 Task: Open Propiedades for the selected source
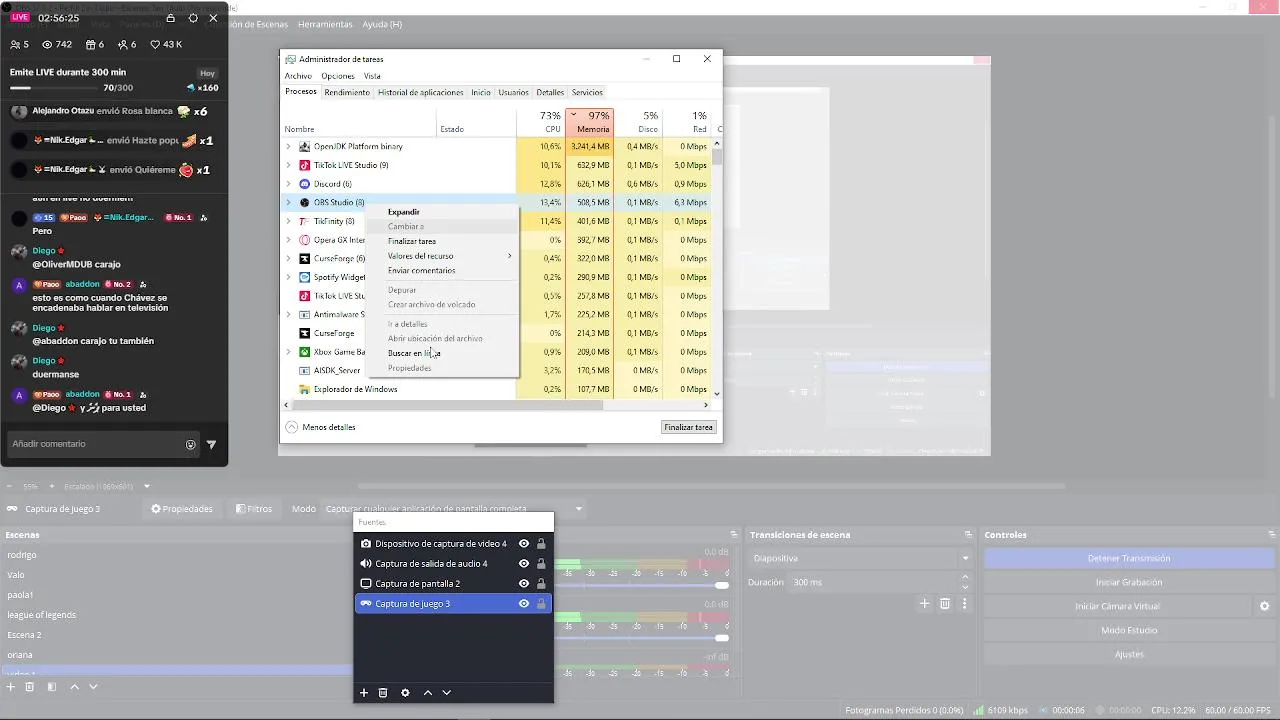(x=182, y=509)
